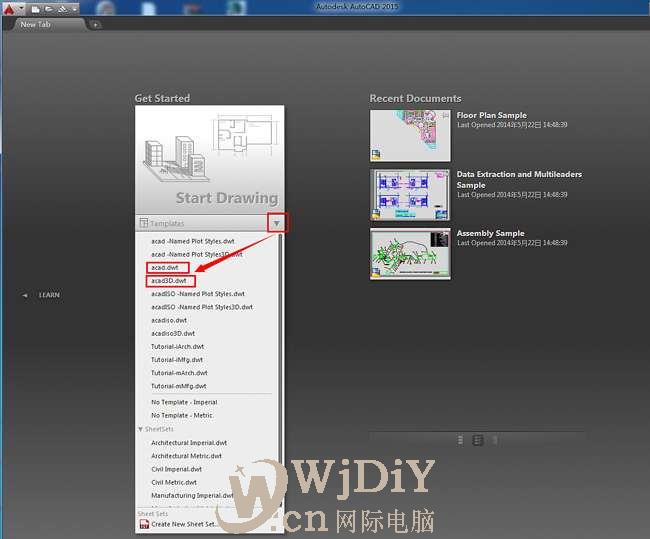Click the Create New Sheet Set link
650x539 pixels.
[x=184, y=524]
